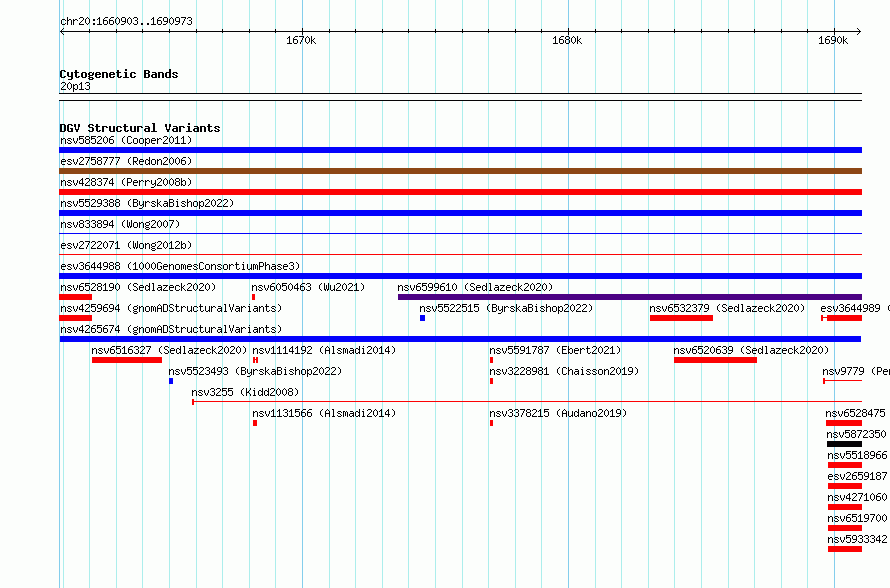This screenshot has width=890, height=588.
Task: Click the 1690k ruler position label
Action: (x=833, y=40)
